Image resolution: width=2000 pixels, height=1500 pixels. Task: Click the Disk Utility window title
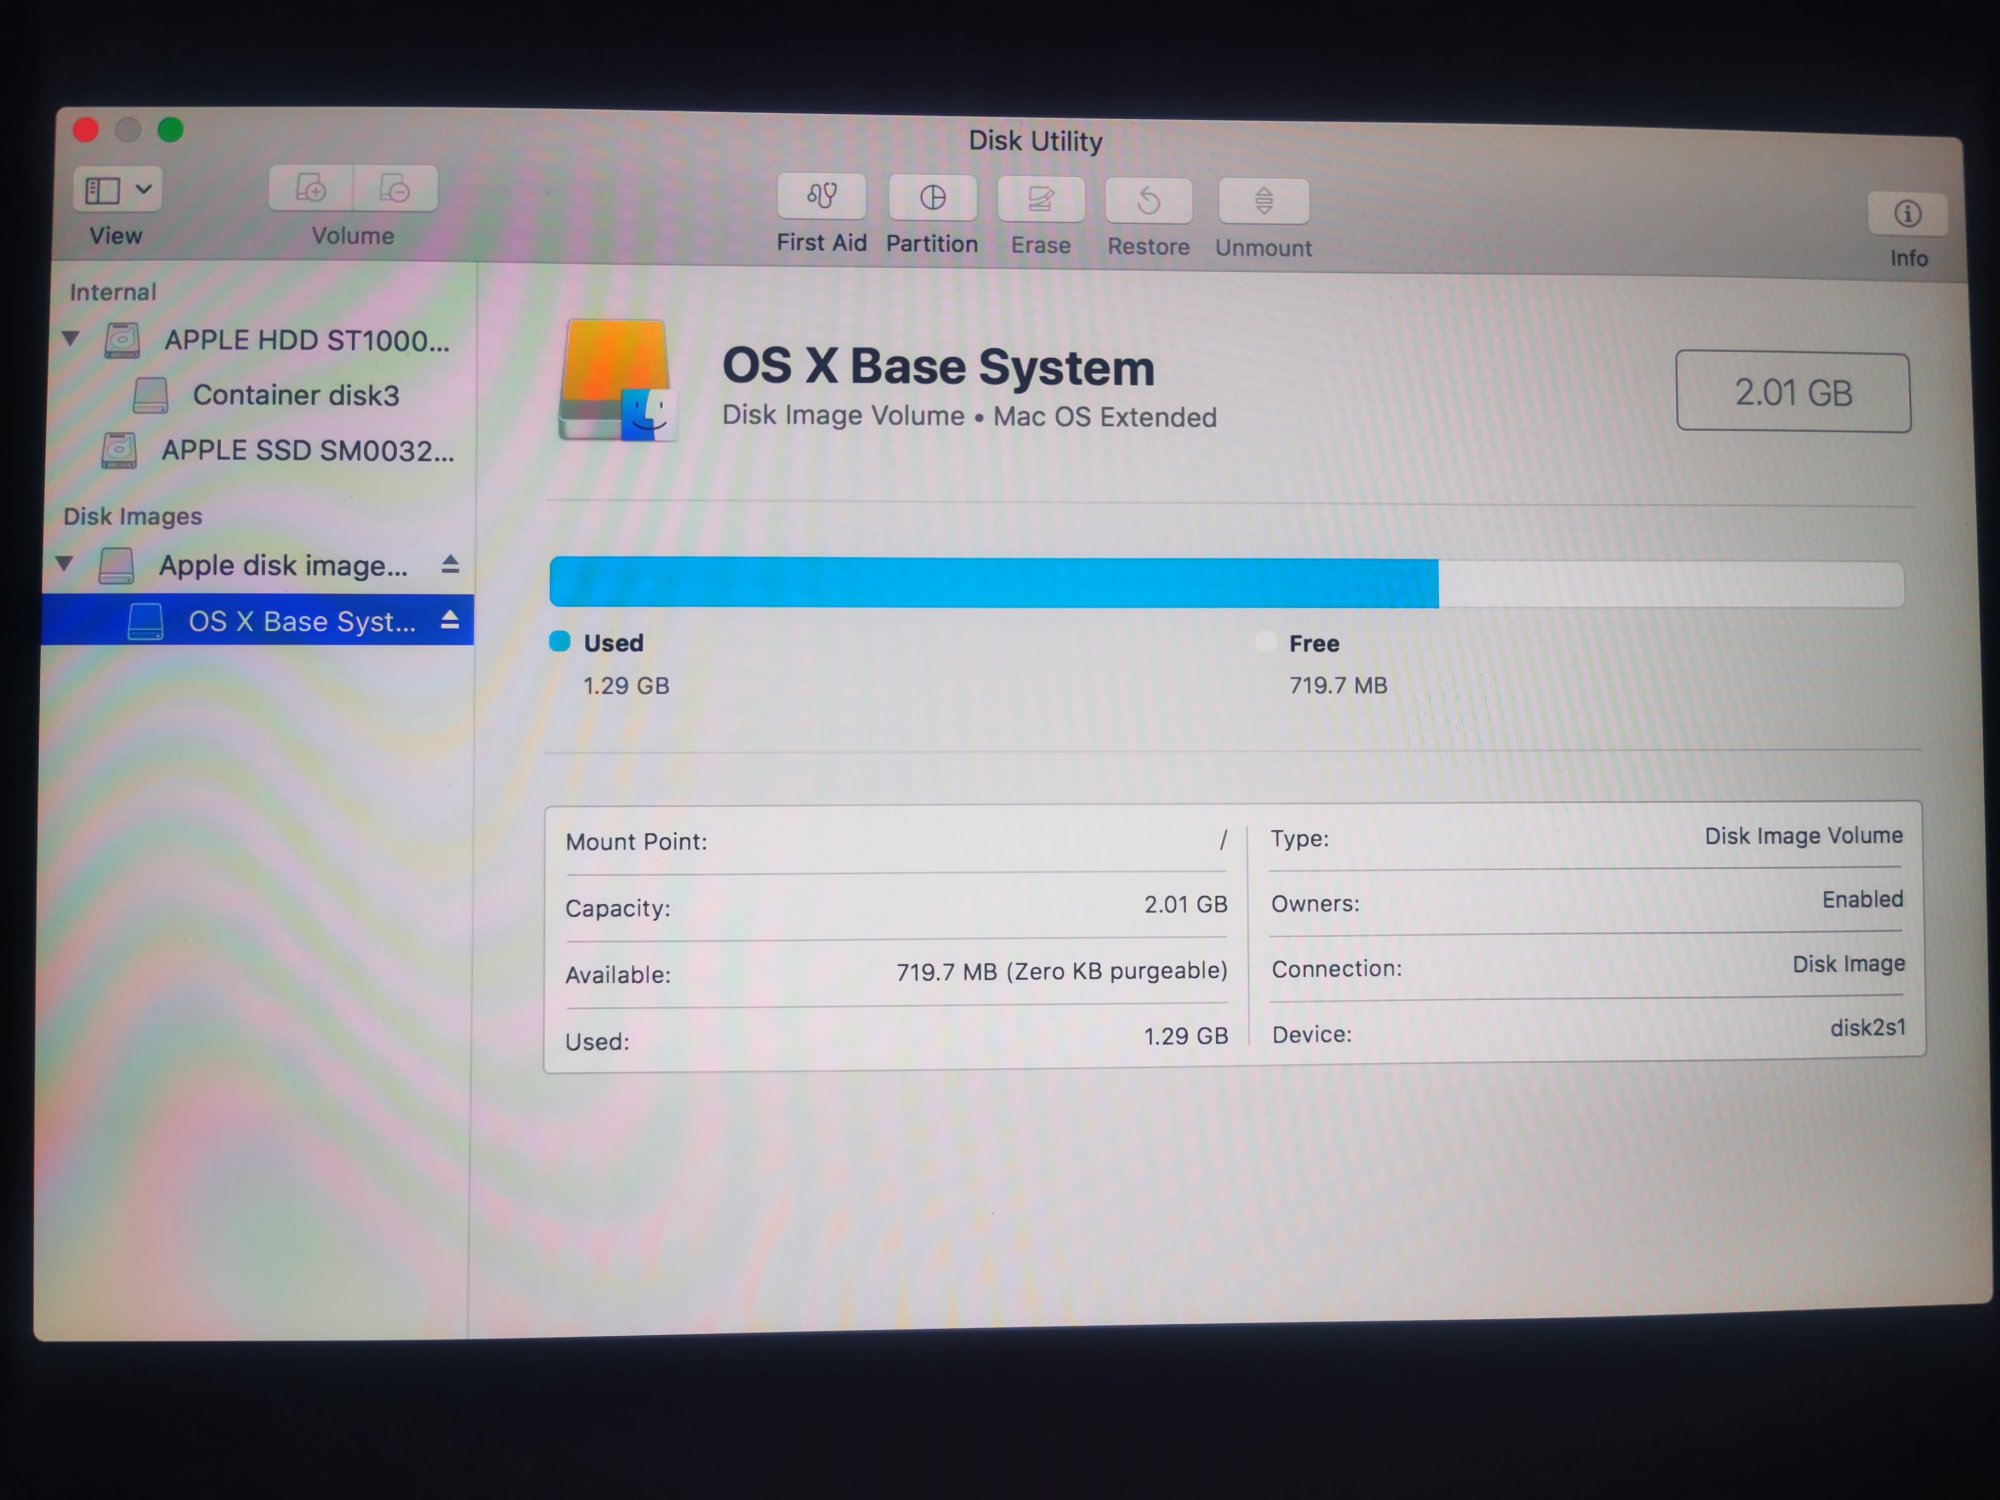1035,141
